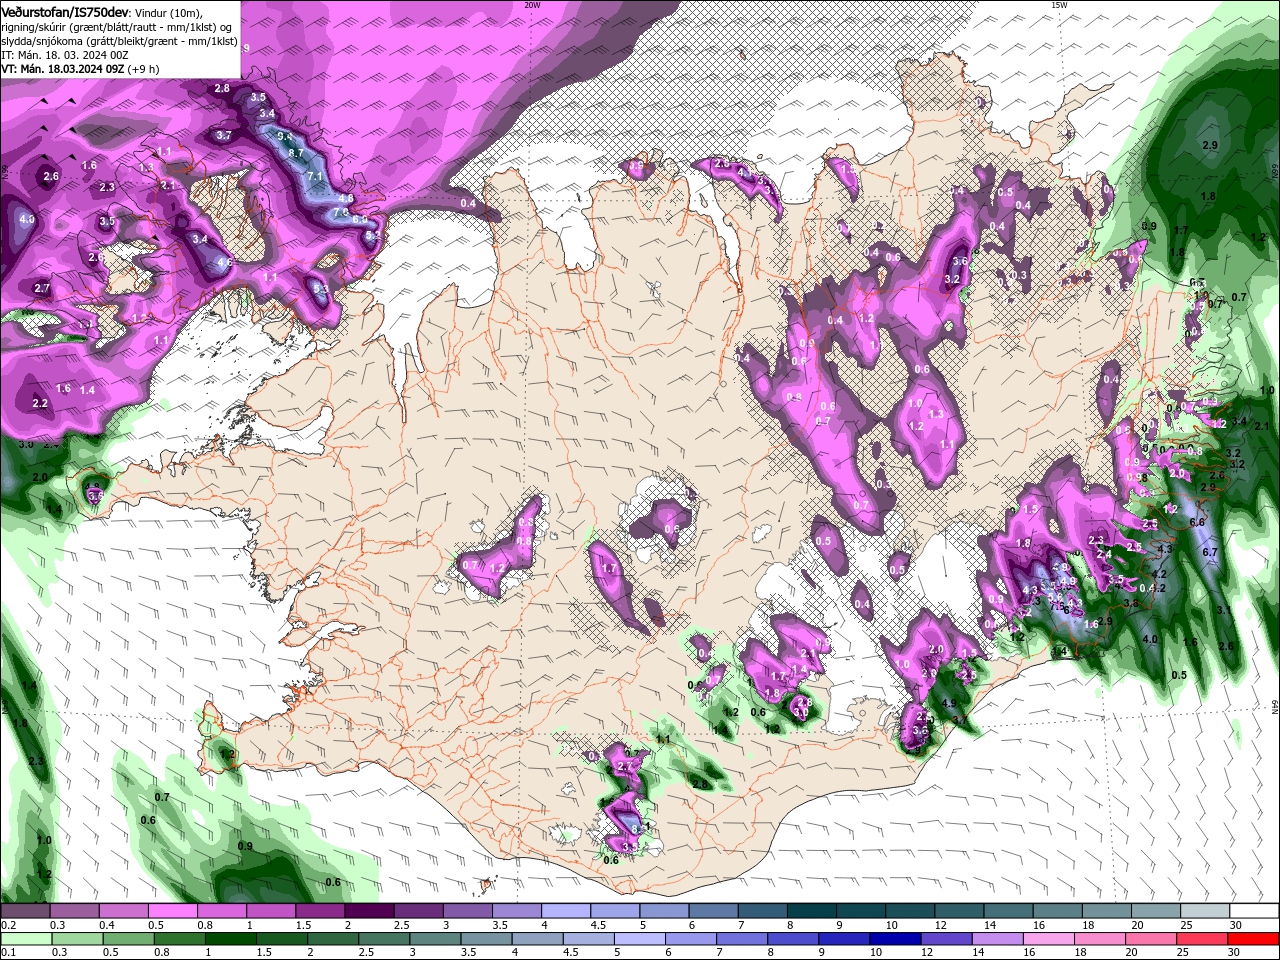
Task: Click the '(+9 h)' forecast offset text
Action: 144,69
